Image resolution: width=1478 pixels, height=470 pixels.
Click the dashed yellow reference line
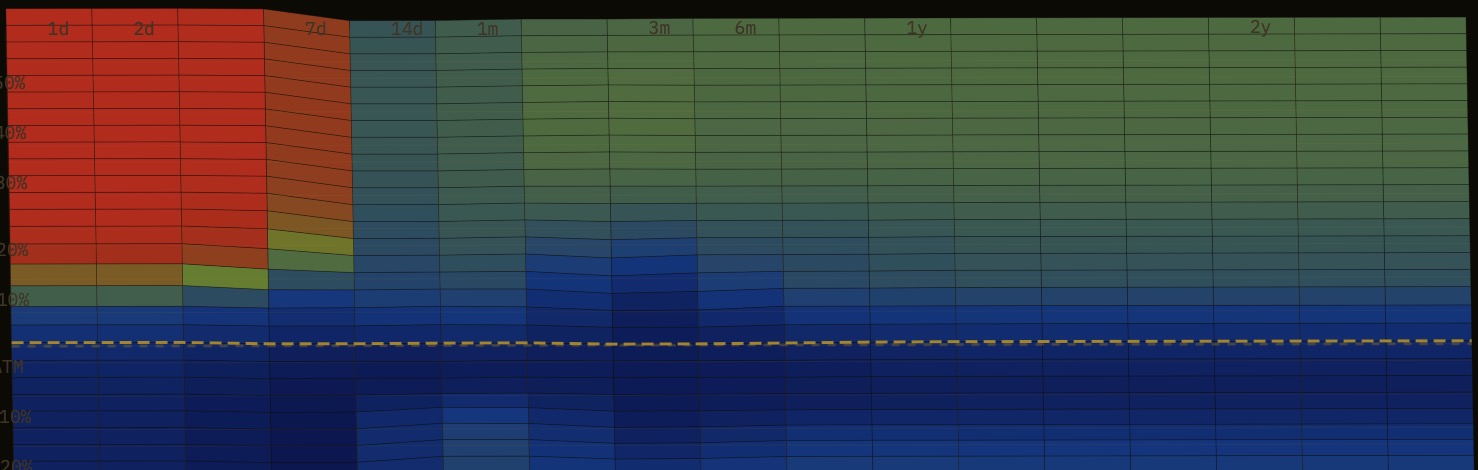[x=740, y=343]
